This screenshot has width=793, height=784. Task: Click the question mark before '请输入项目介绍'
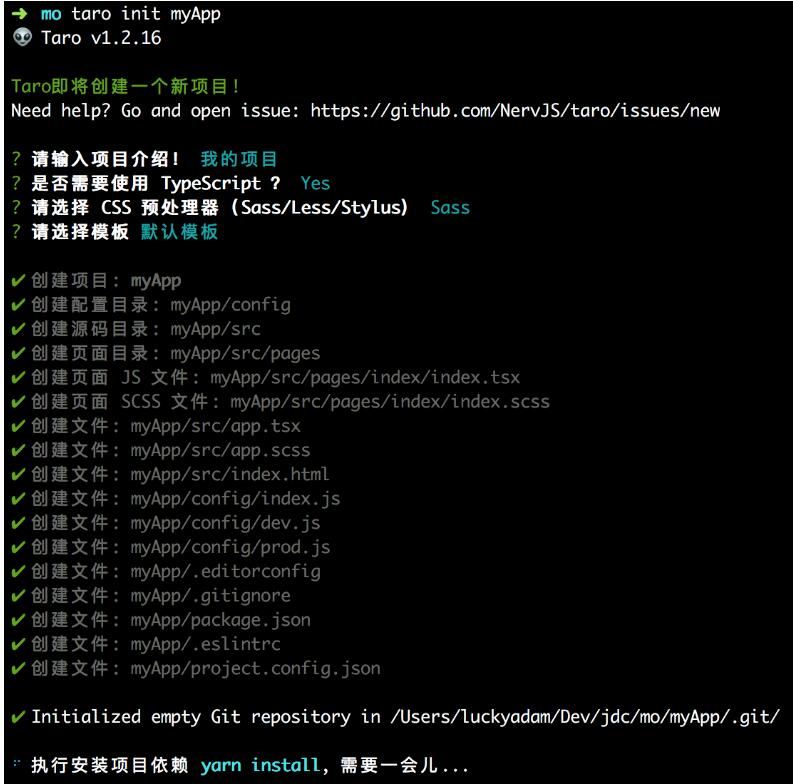tap(16, 159)
